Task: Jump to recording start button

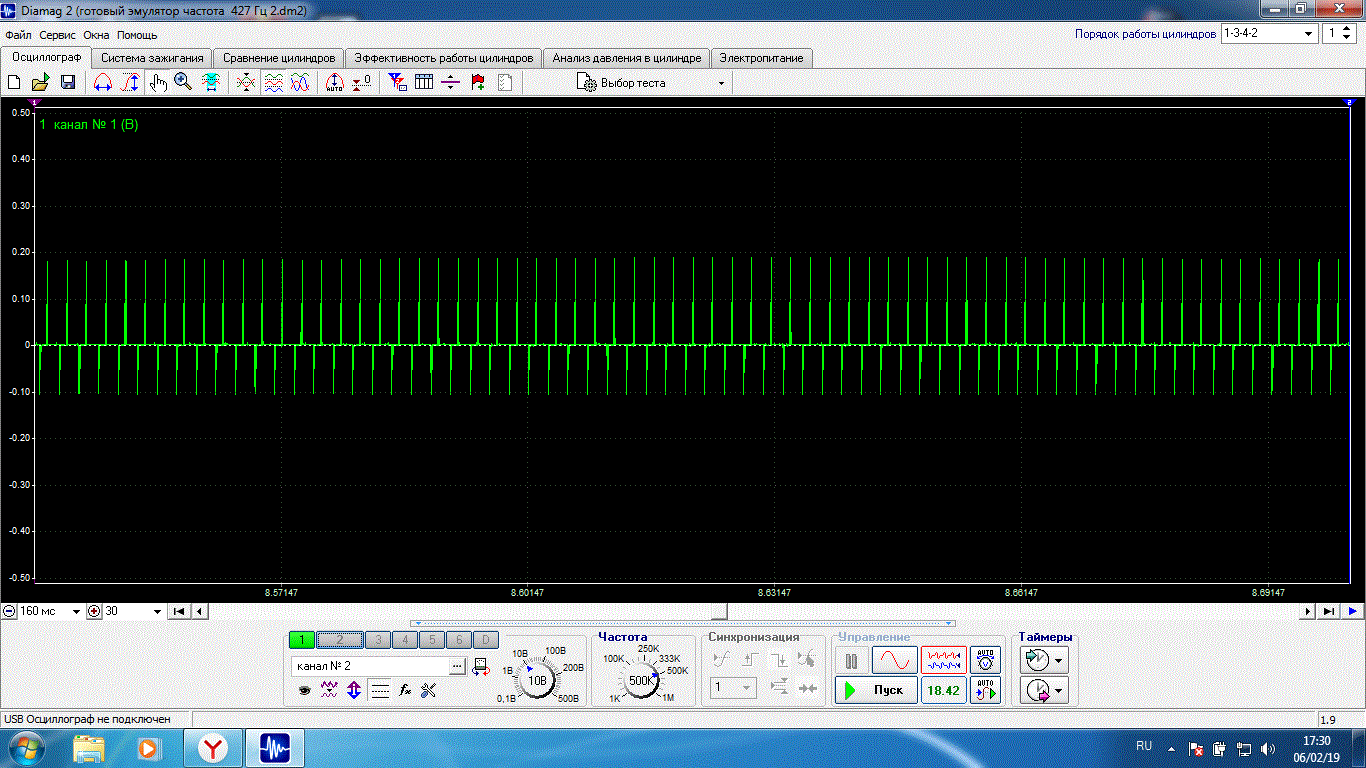Action: click(178, 611)
